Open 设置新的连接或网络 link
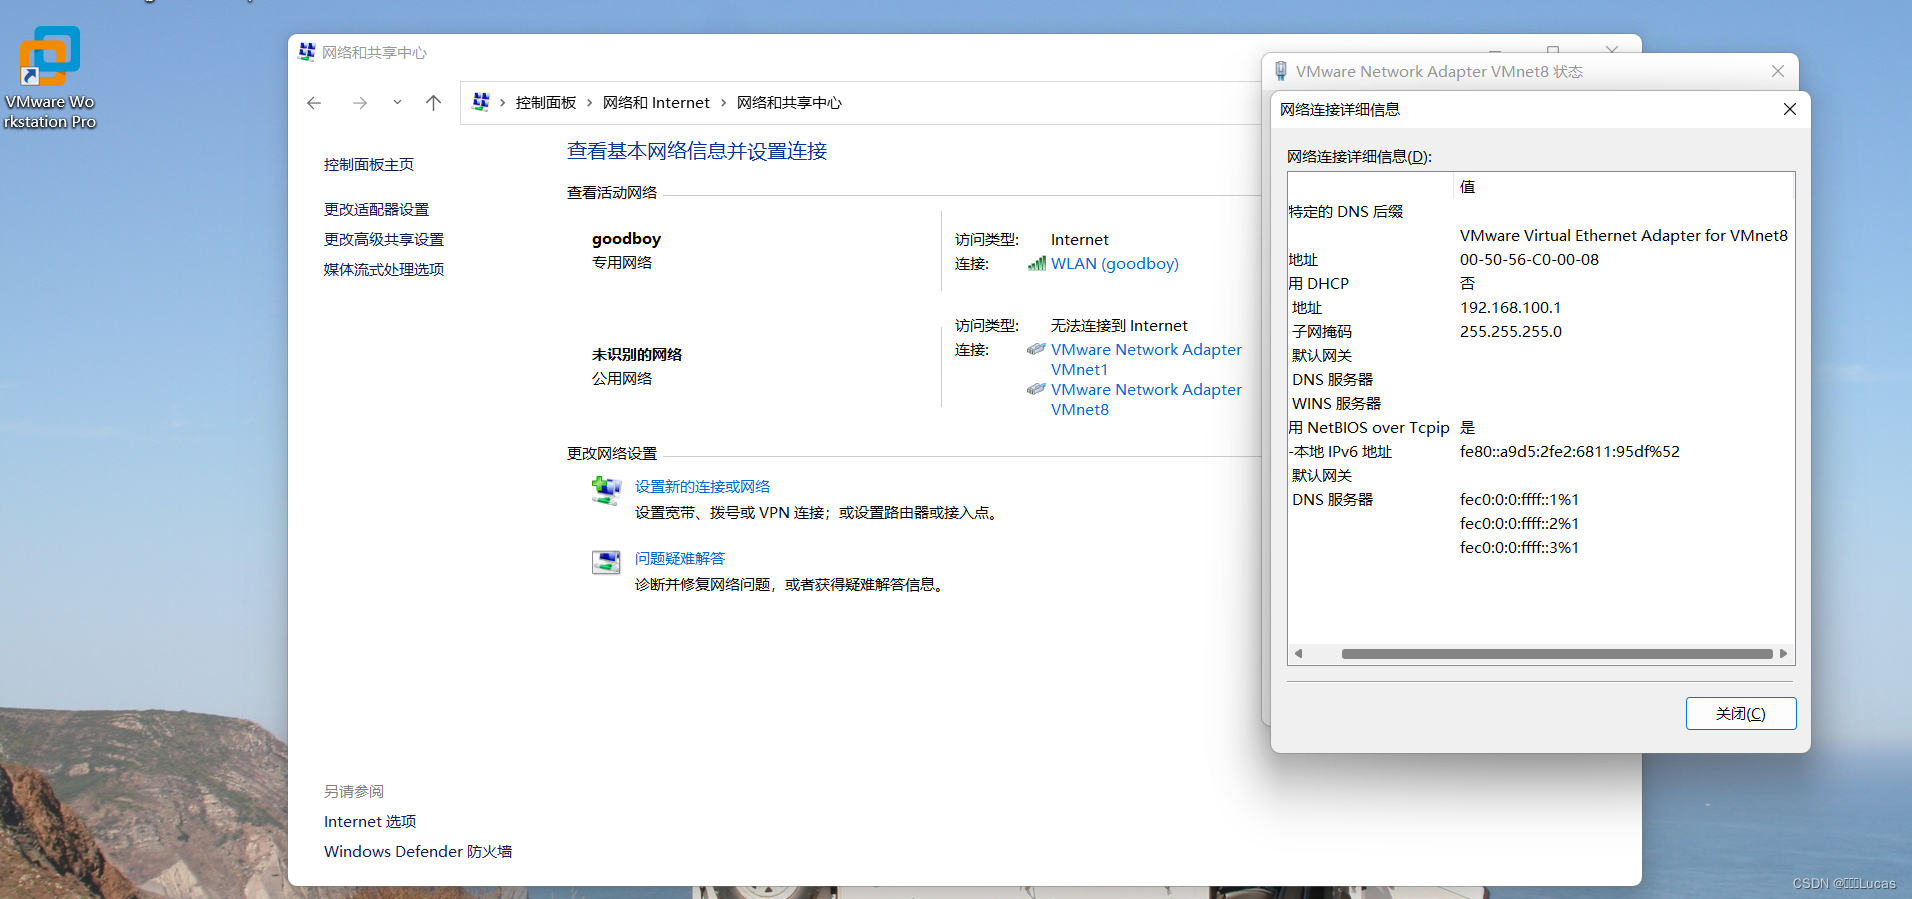1912x899 pixels. (x=702, y=487)
